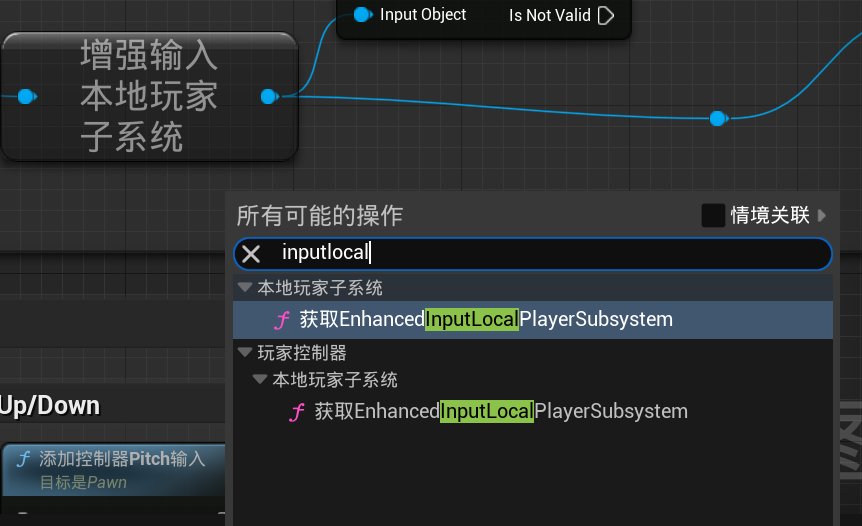Click the Is Not Valid exec pin
The height and width of the screenshot is (526, 862).
pos(605,15)
